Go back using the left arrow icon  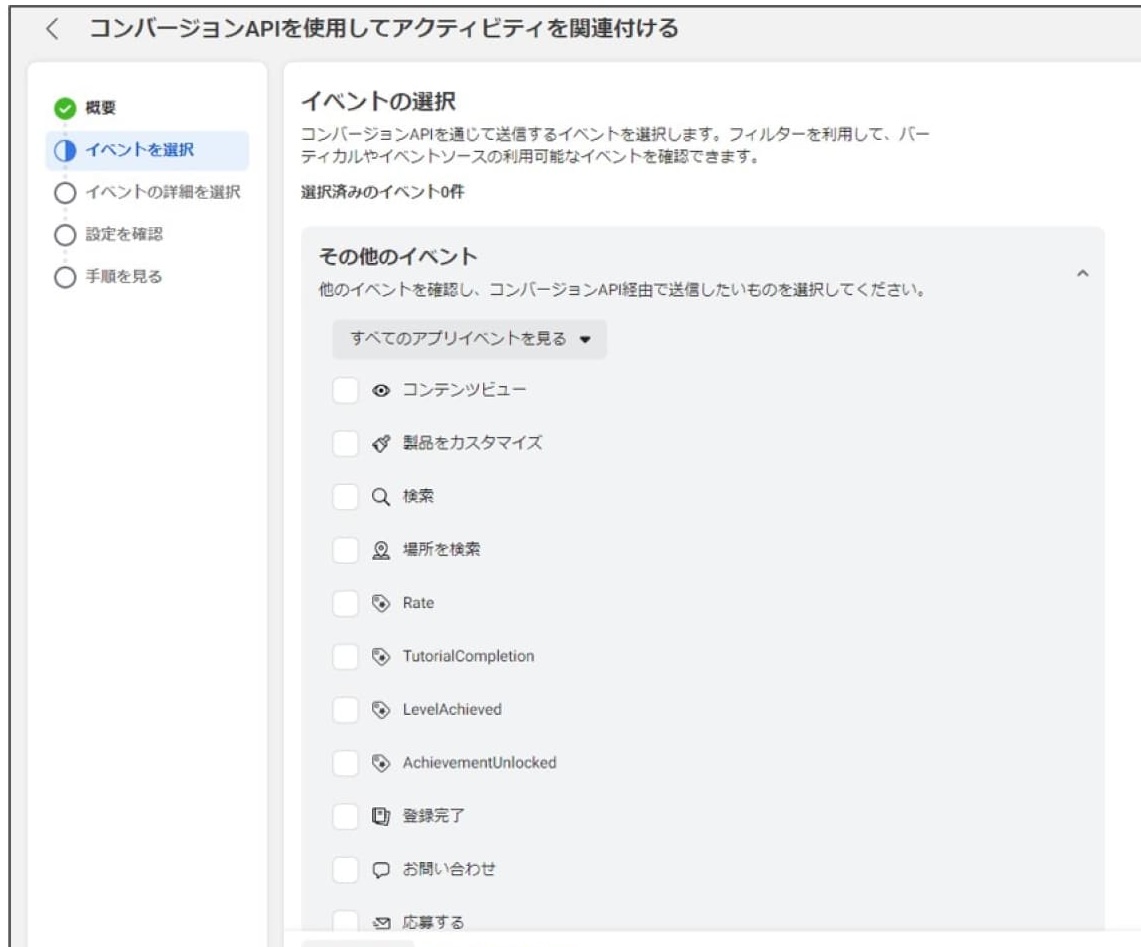[x=52, y=29]
